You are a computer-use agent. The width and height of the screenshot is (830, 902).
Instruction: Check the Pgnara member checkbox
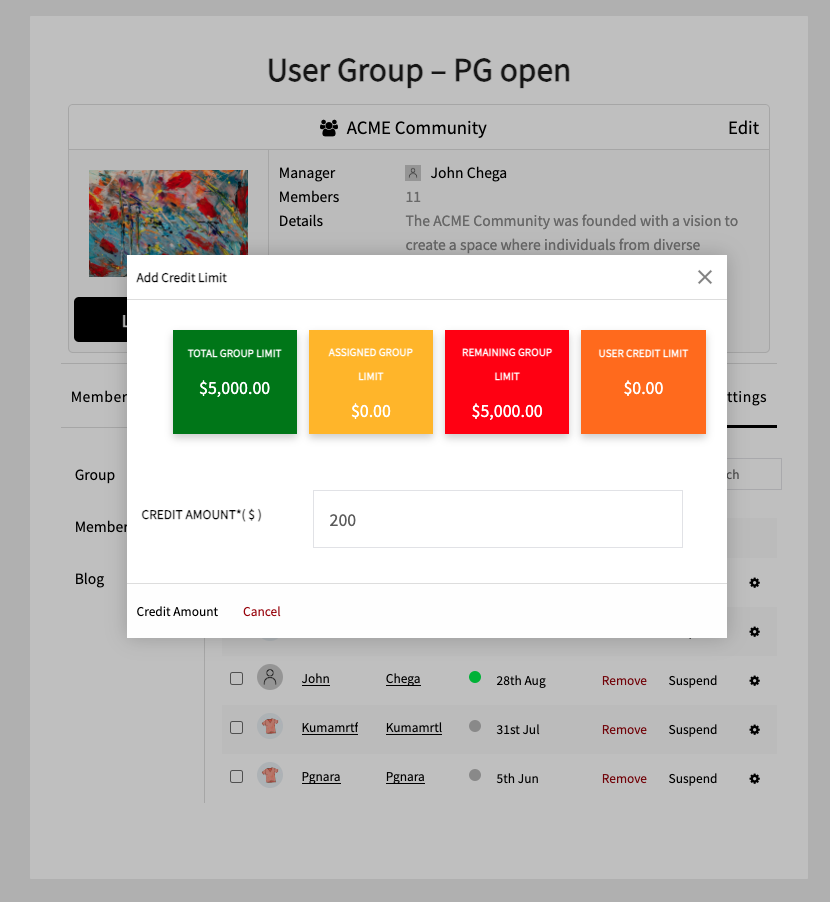[237, 776]
